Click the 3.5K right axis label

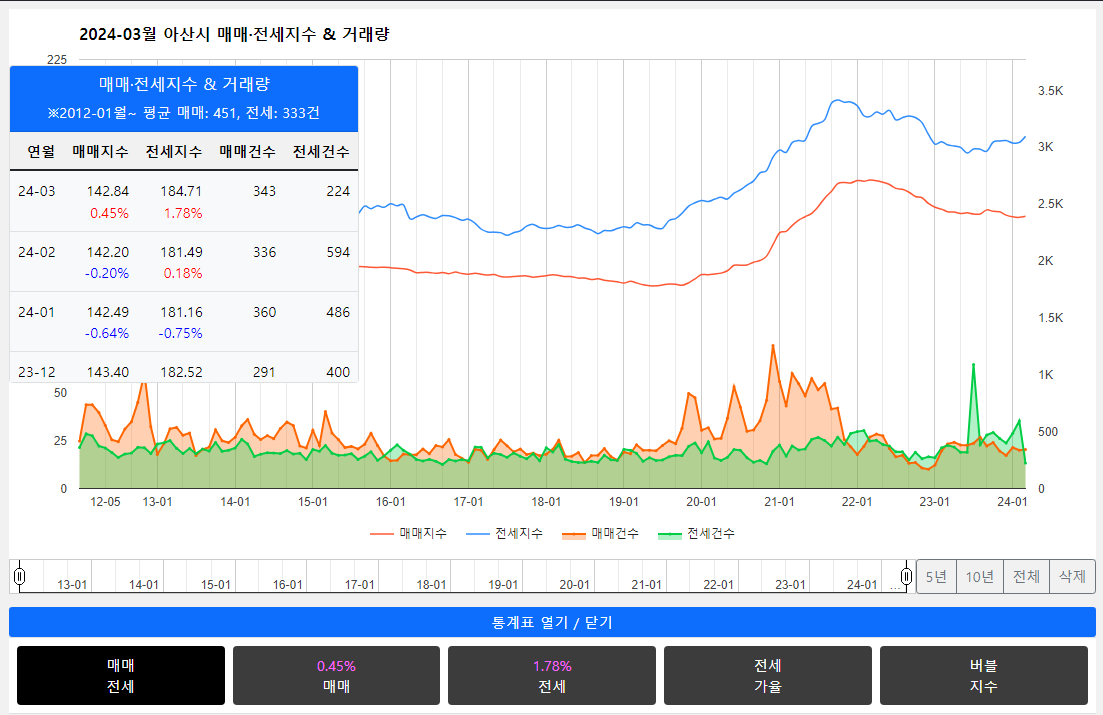click(1050, 91)
